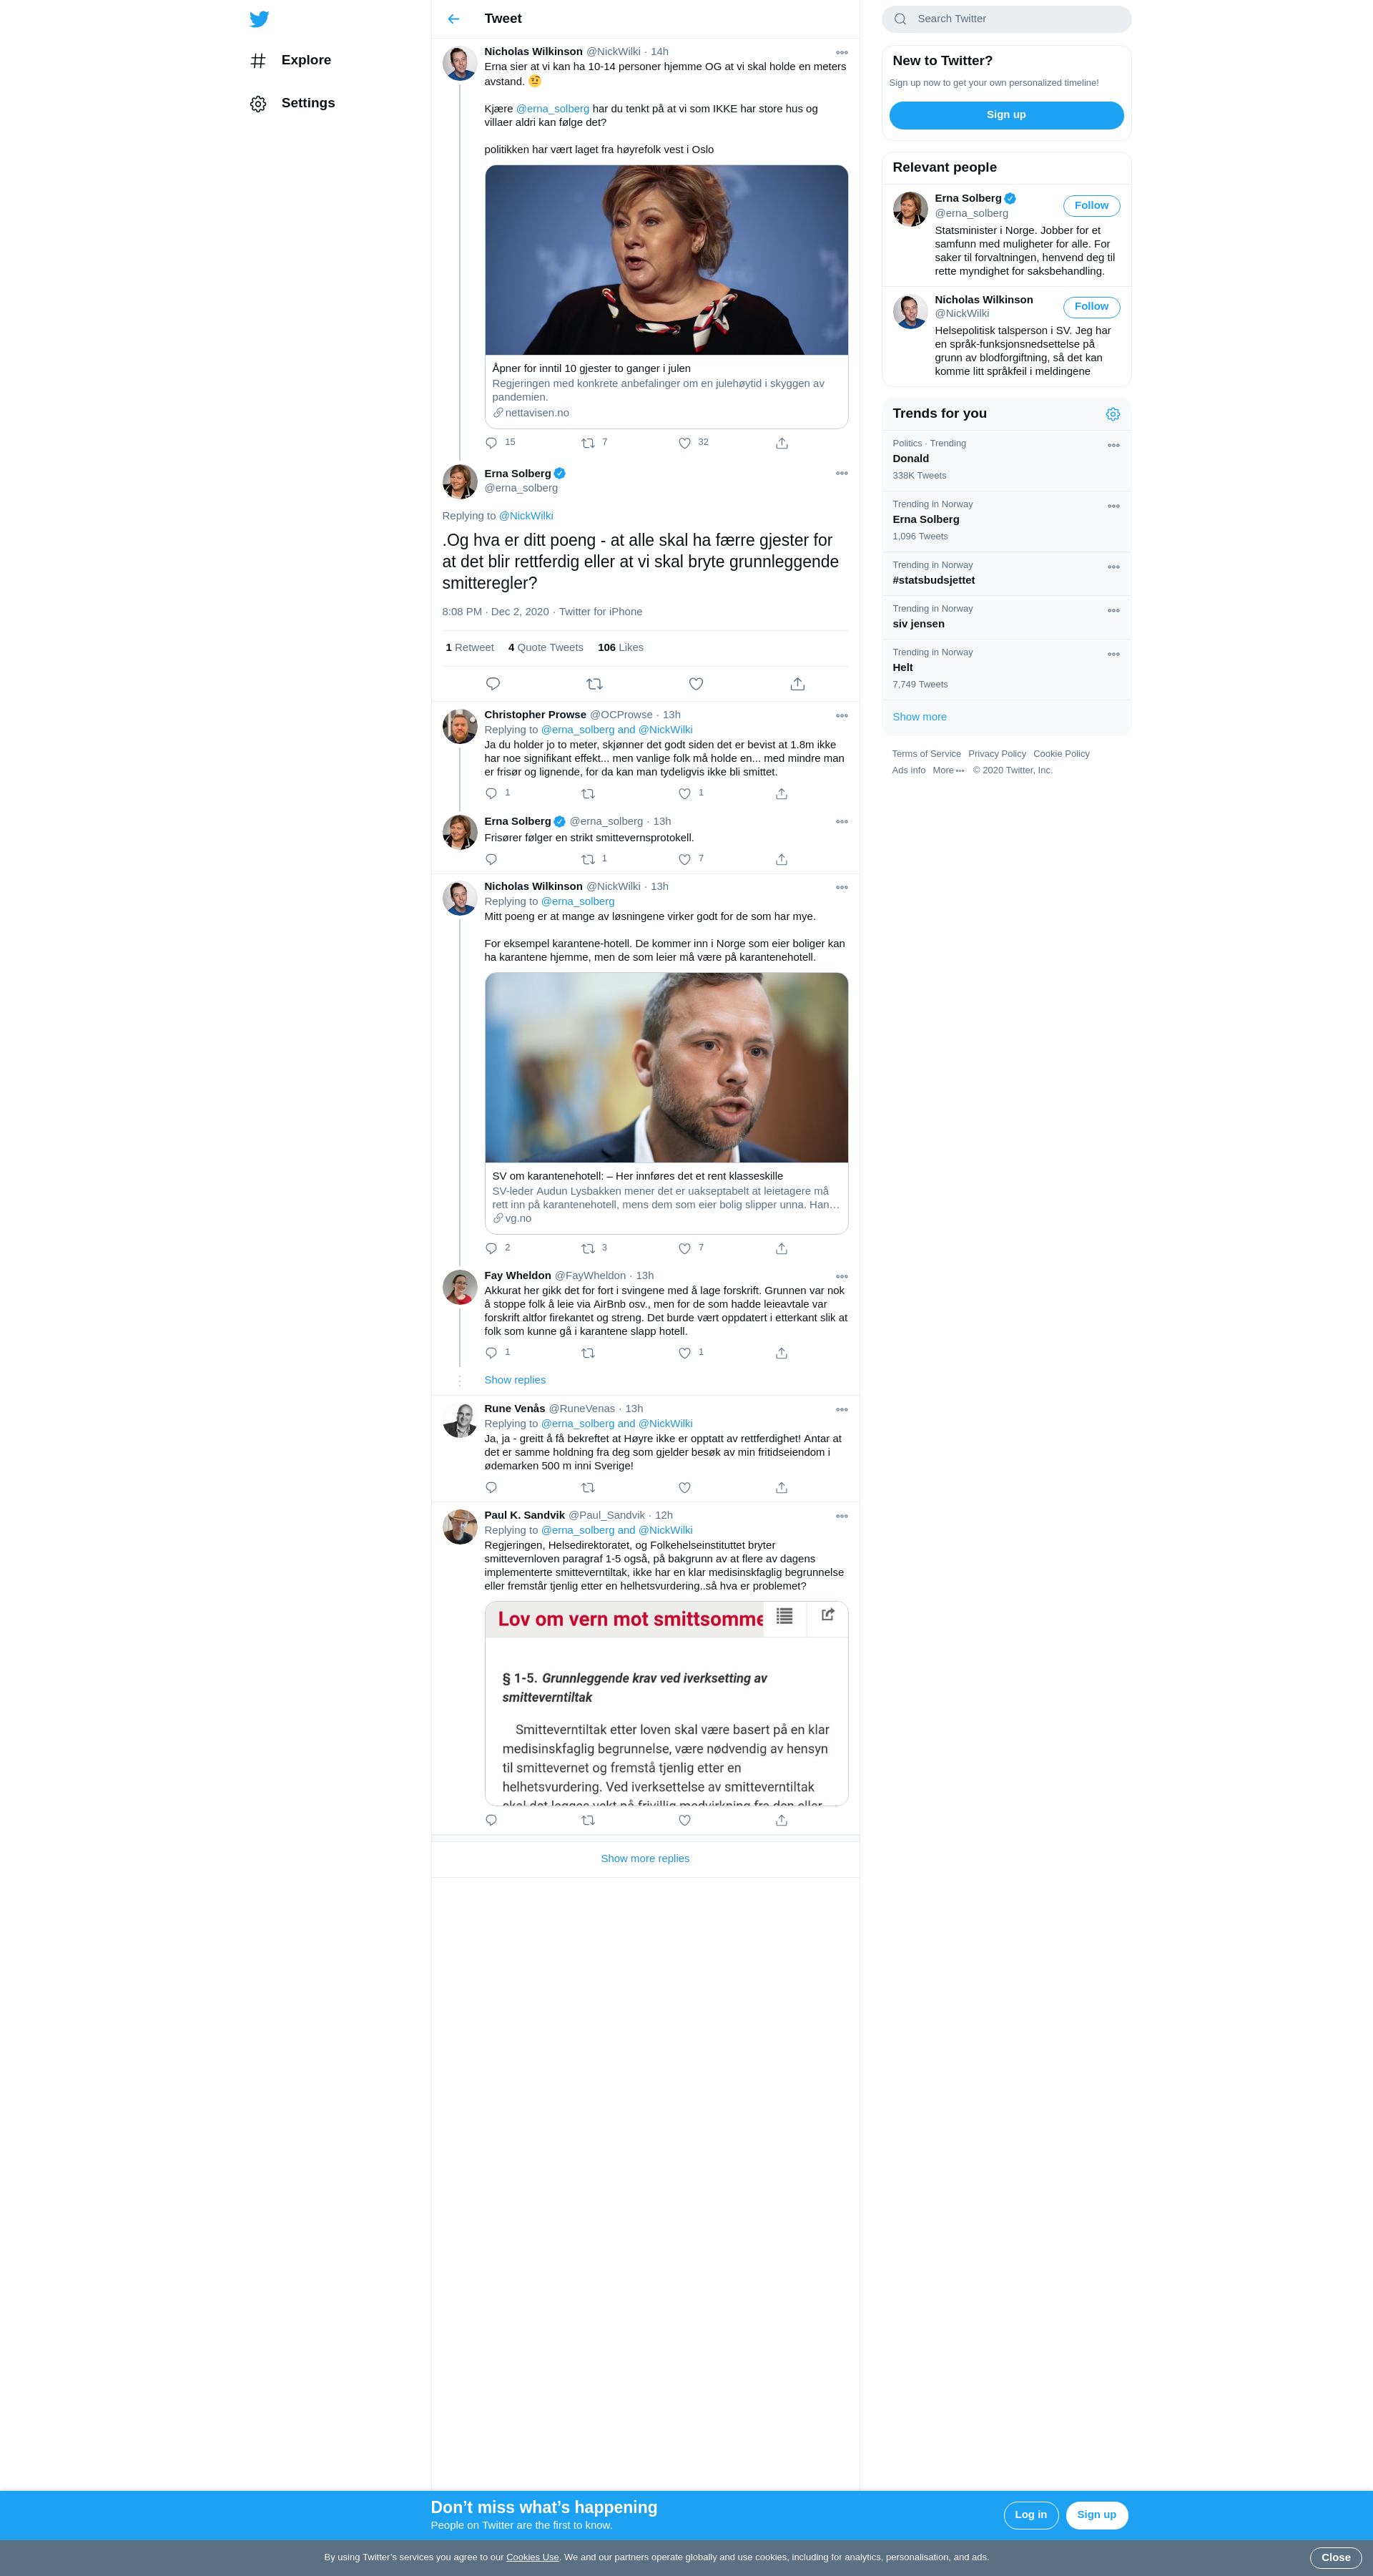Screen dimensions: 1373x2576
Task: Click the Log in button
Action: click(x=1031, y=2515)
